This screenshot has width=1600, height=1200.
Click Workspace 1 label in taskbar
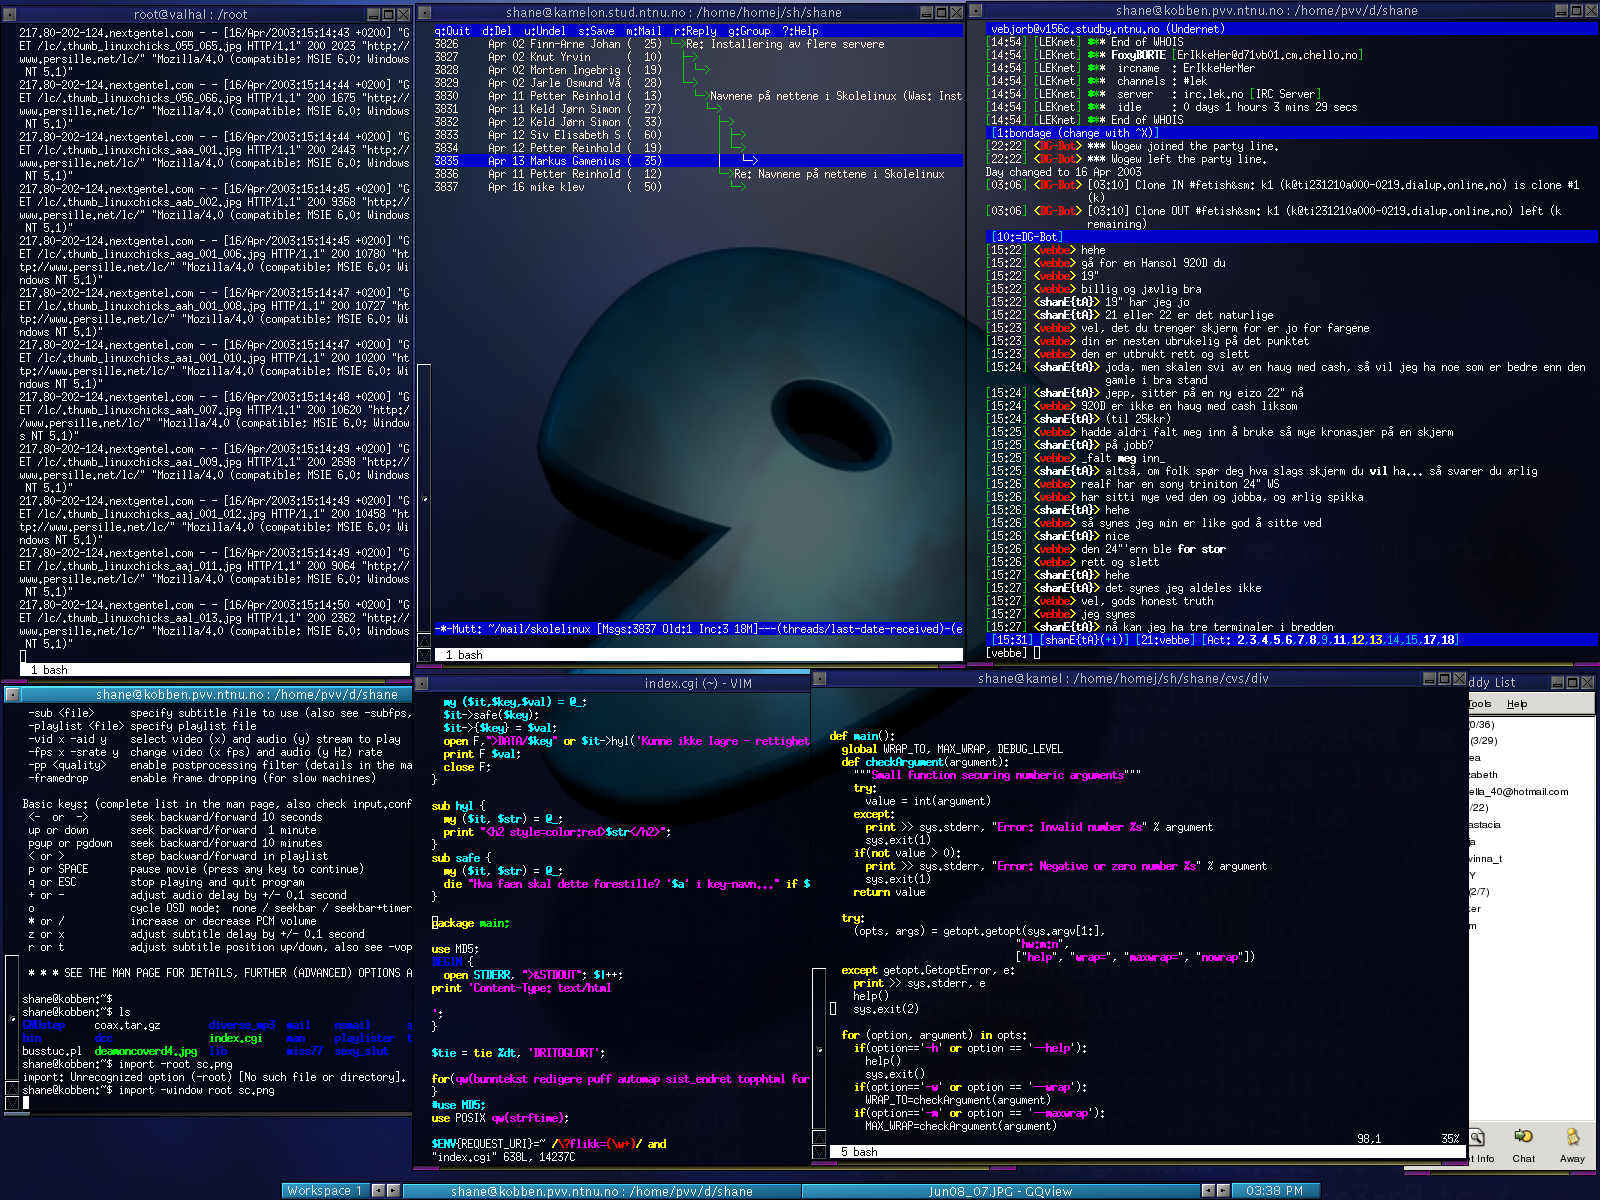(324, 1190)
